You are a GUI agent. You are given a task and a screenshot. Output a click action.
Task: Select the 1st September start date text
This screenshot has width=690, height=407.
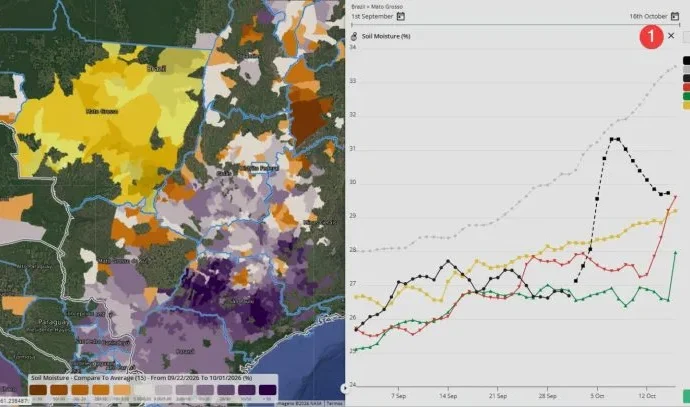coord(372,16)
